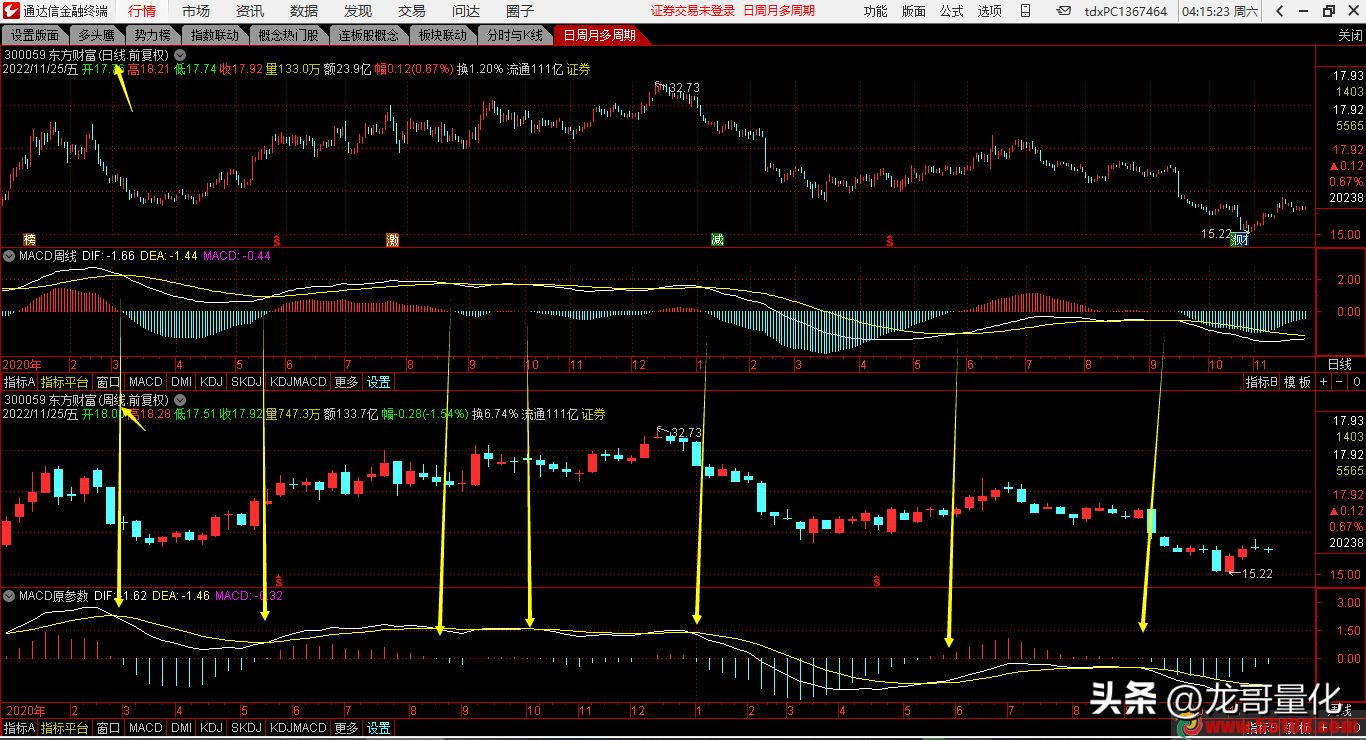Click the 减 marker on the daily chart
Viewport: 1366px width, 740px height.
pyautogui.click(x=717, y=240)
